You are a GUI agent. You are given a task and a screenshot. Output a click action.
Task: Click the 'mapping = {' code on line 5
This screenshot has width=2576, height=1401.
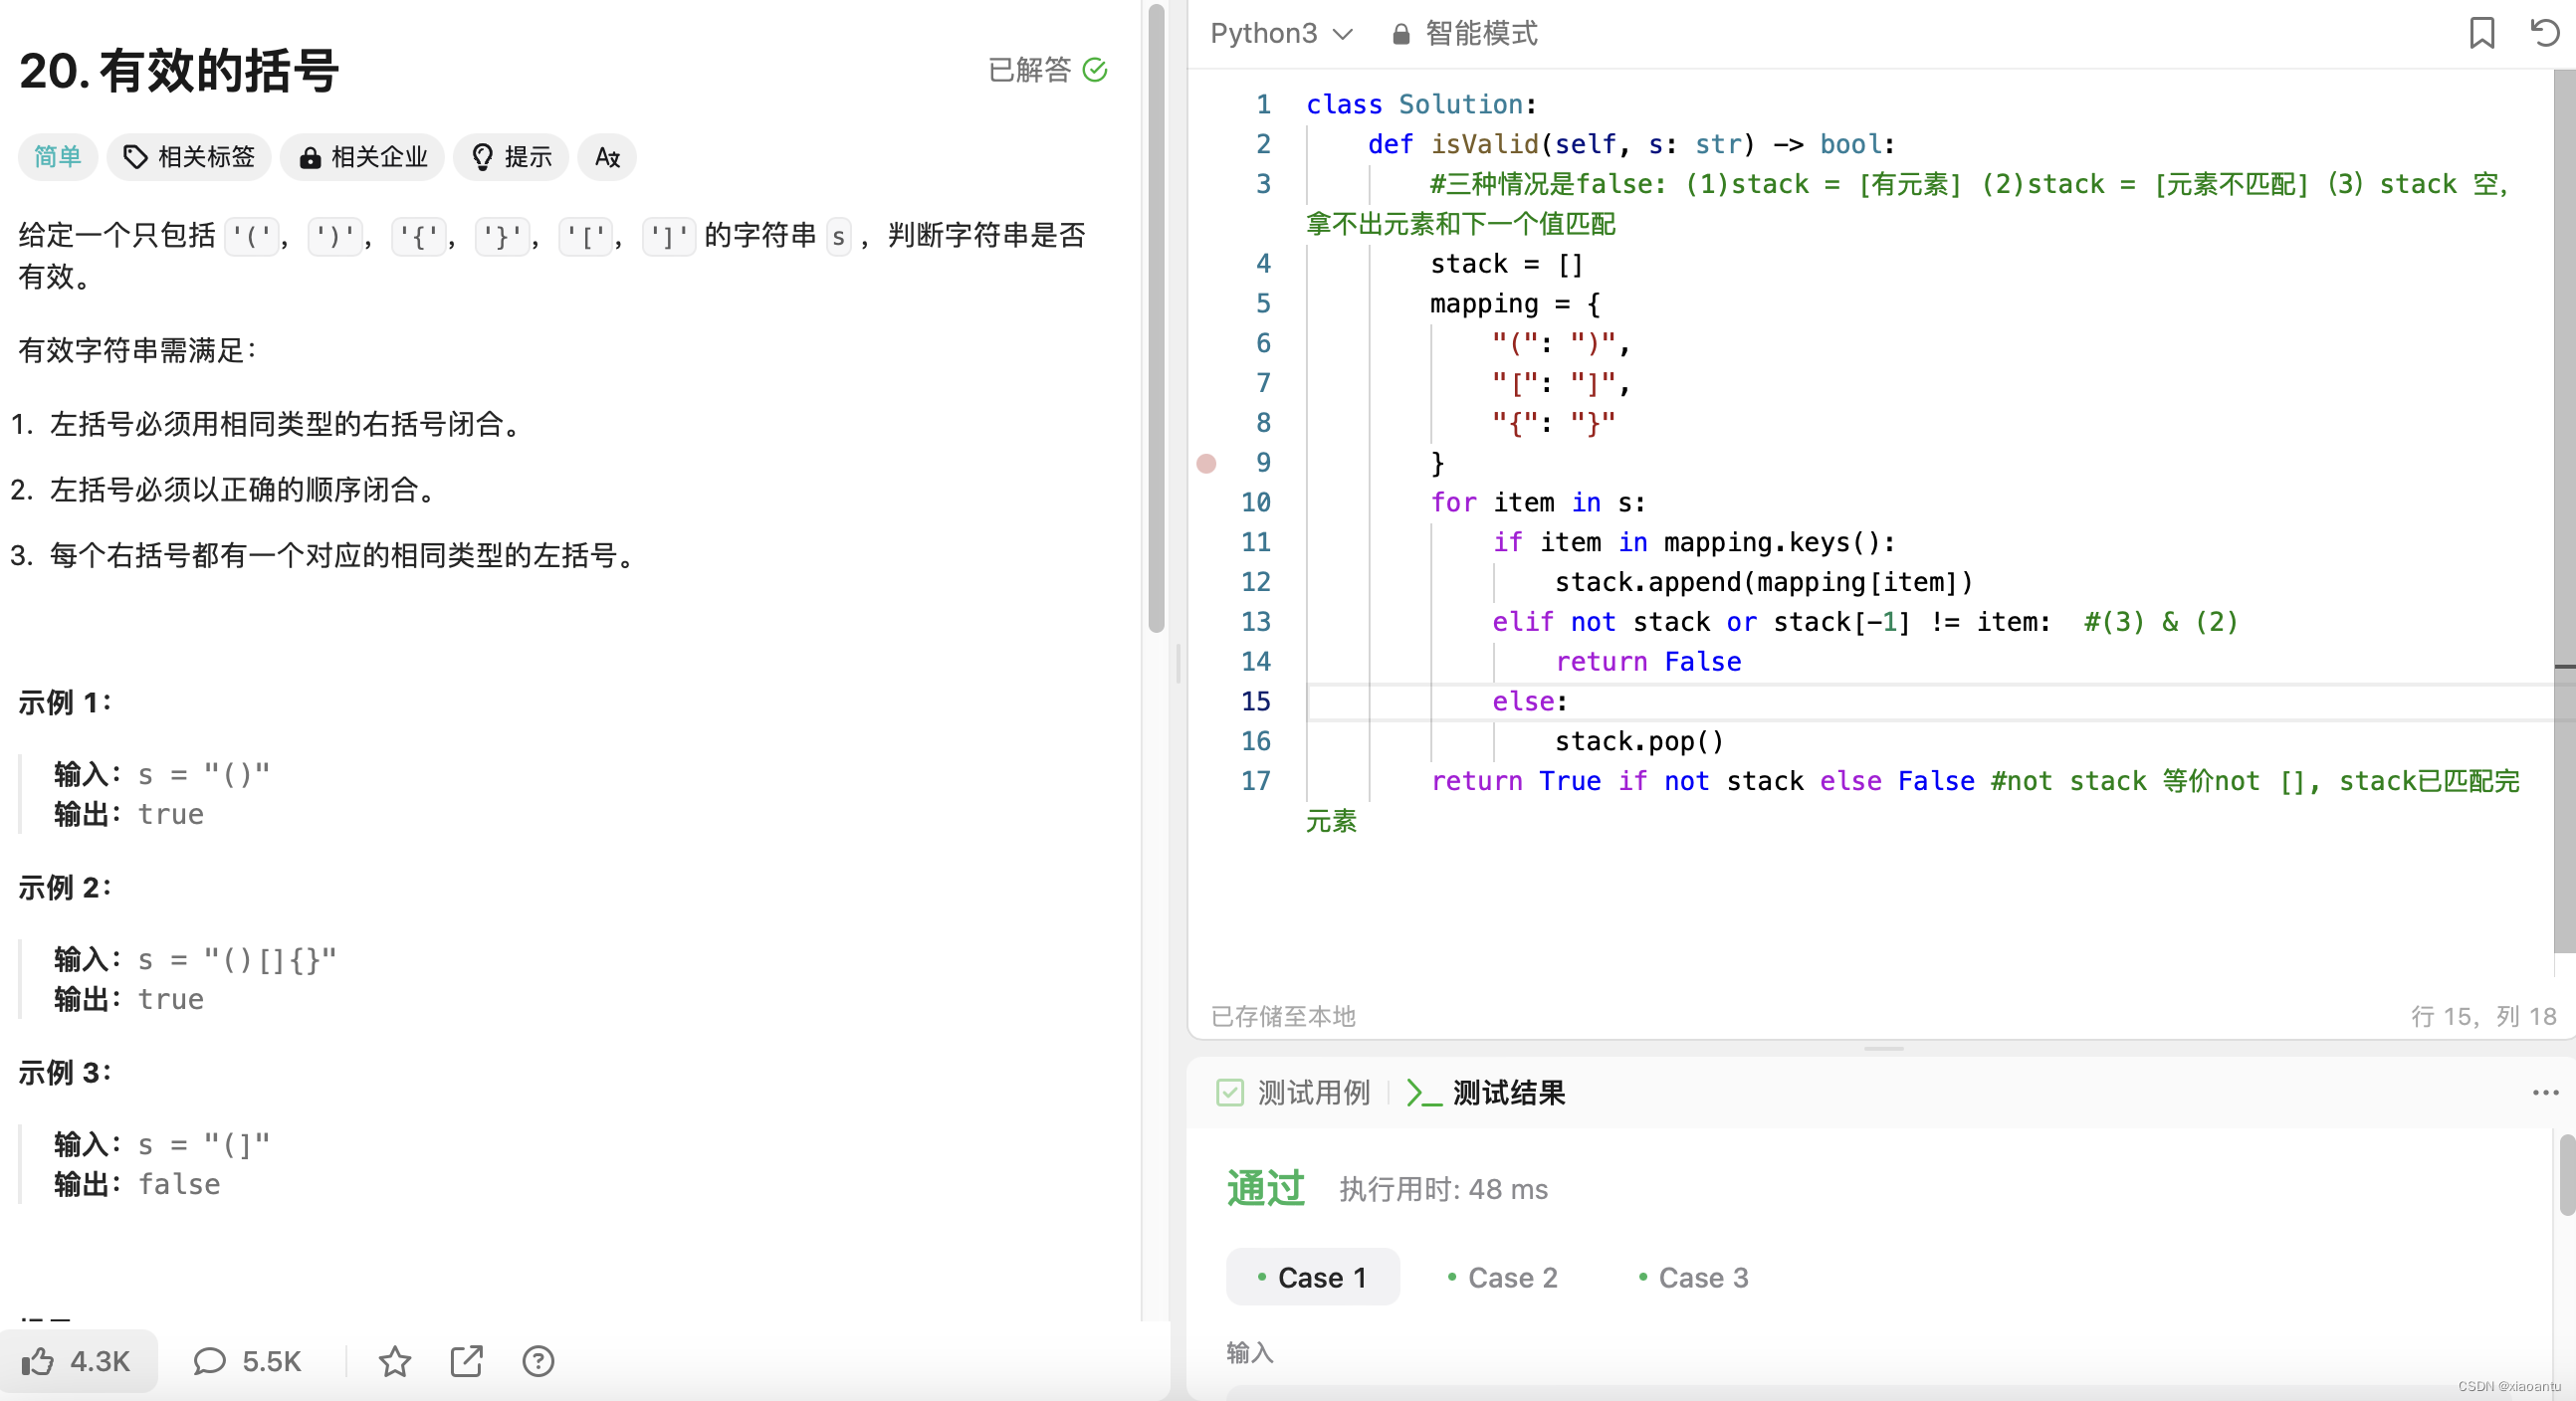[x=1514, y=304]
